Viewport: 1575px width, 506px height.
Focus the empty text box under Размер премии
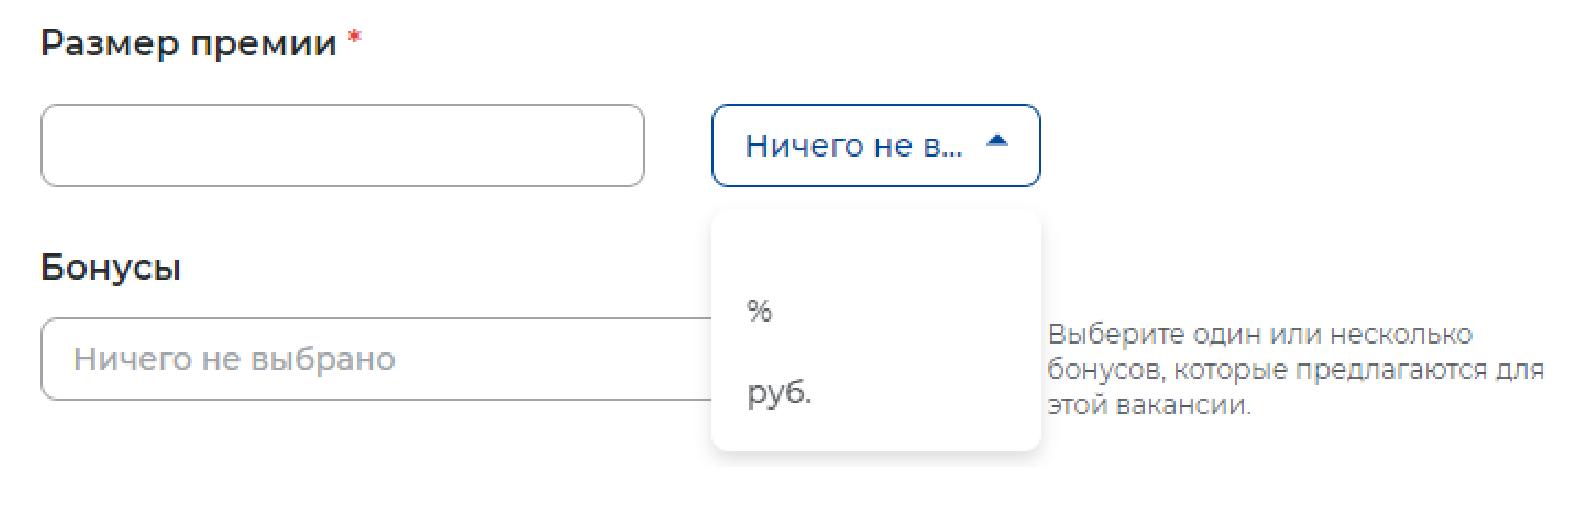tap(342, 146)
